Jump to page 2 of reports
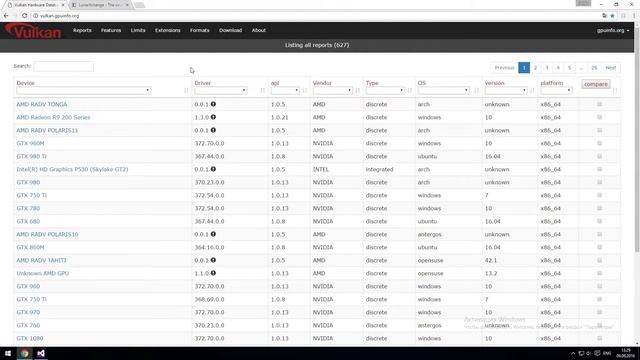This screenshot has height=360, width=640. tap(536, 68)
